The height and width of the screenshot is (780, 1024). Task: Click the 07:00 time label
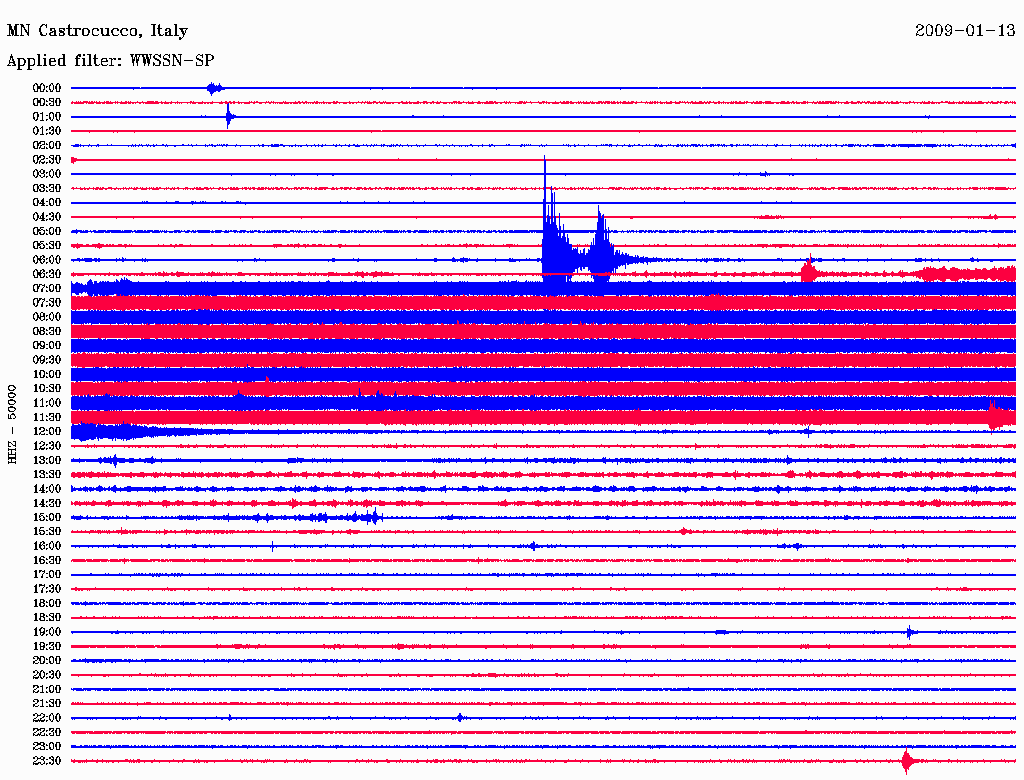click(x=47, y=288)
